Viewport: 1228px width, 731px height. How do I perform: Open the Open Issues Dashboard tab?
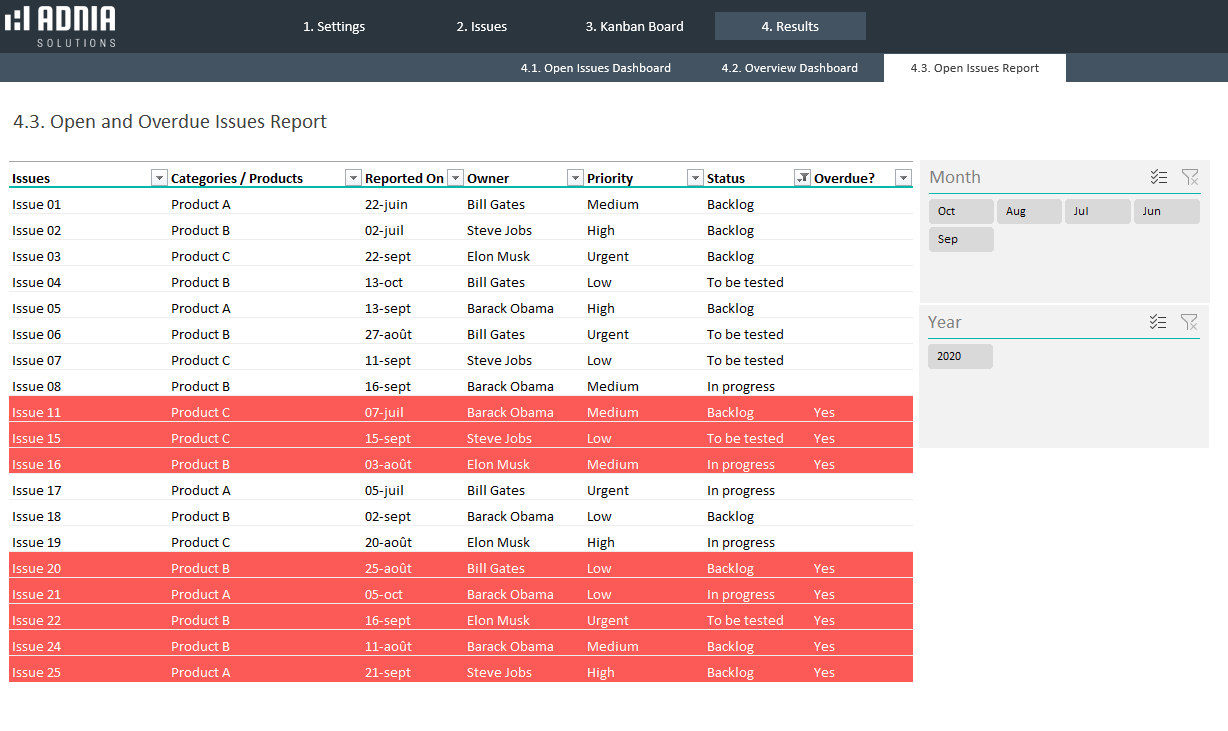pos(596,67)
